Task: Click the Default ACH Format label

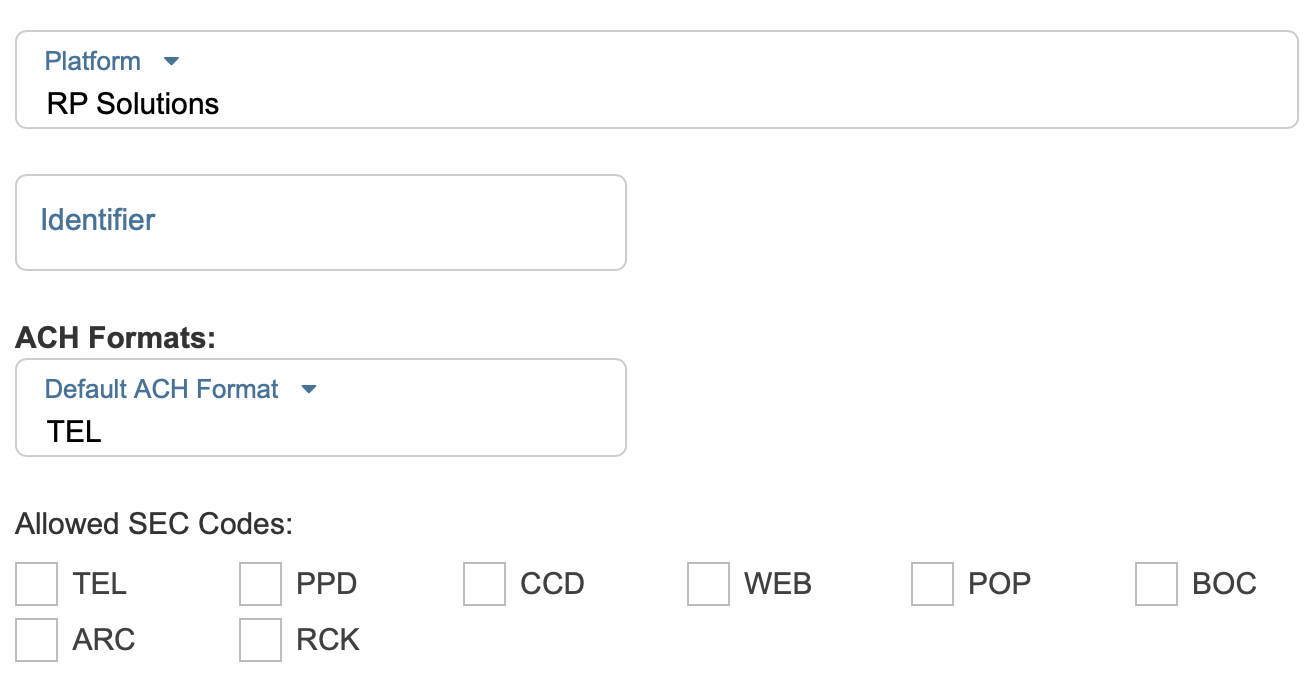Action: tap(162, 389)
